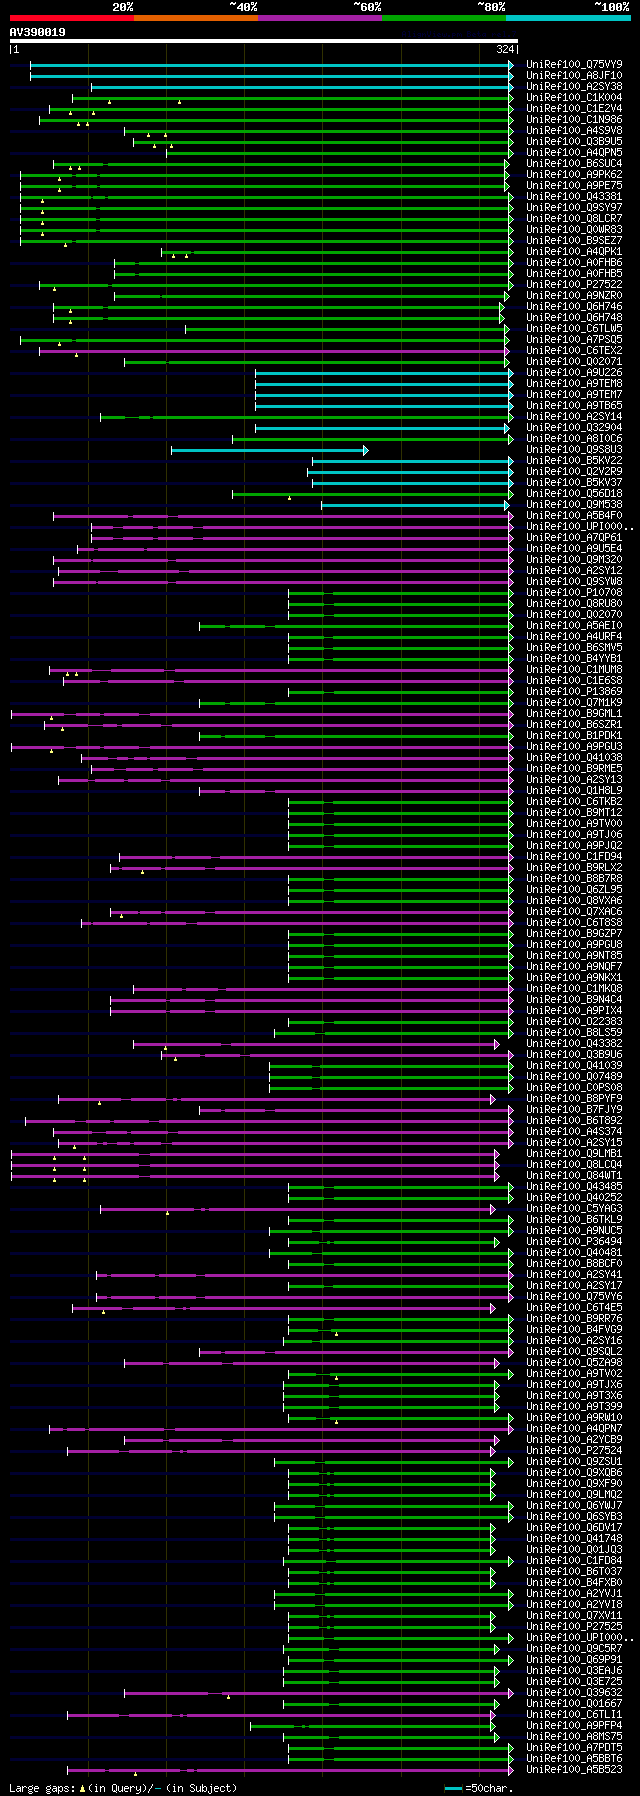Screen dimensions: 640x1796
Task: Select the purple ~60% identity legend segment
Action: (x=320, y=18)
